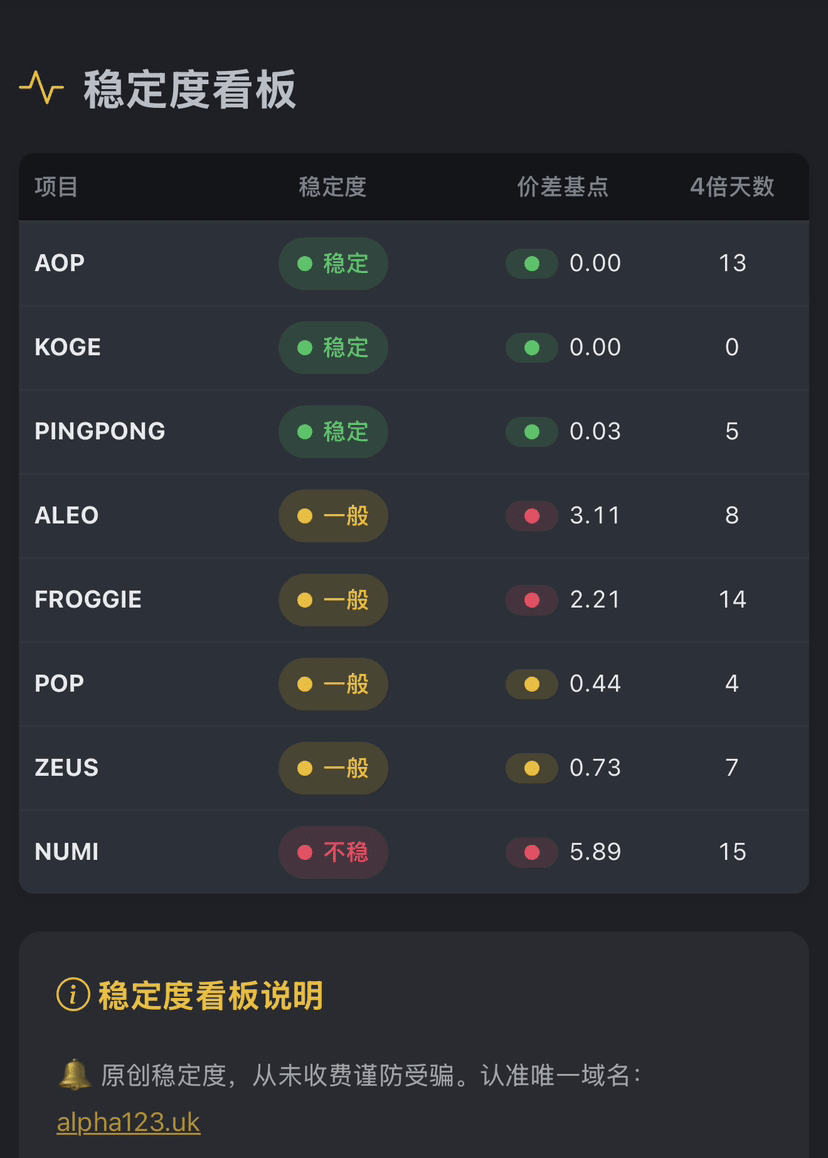The image size is (828, 1158).
Task: Click the info icon next to 稳定度看板说明
Action: 73,995
